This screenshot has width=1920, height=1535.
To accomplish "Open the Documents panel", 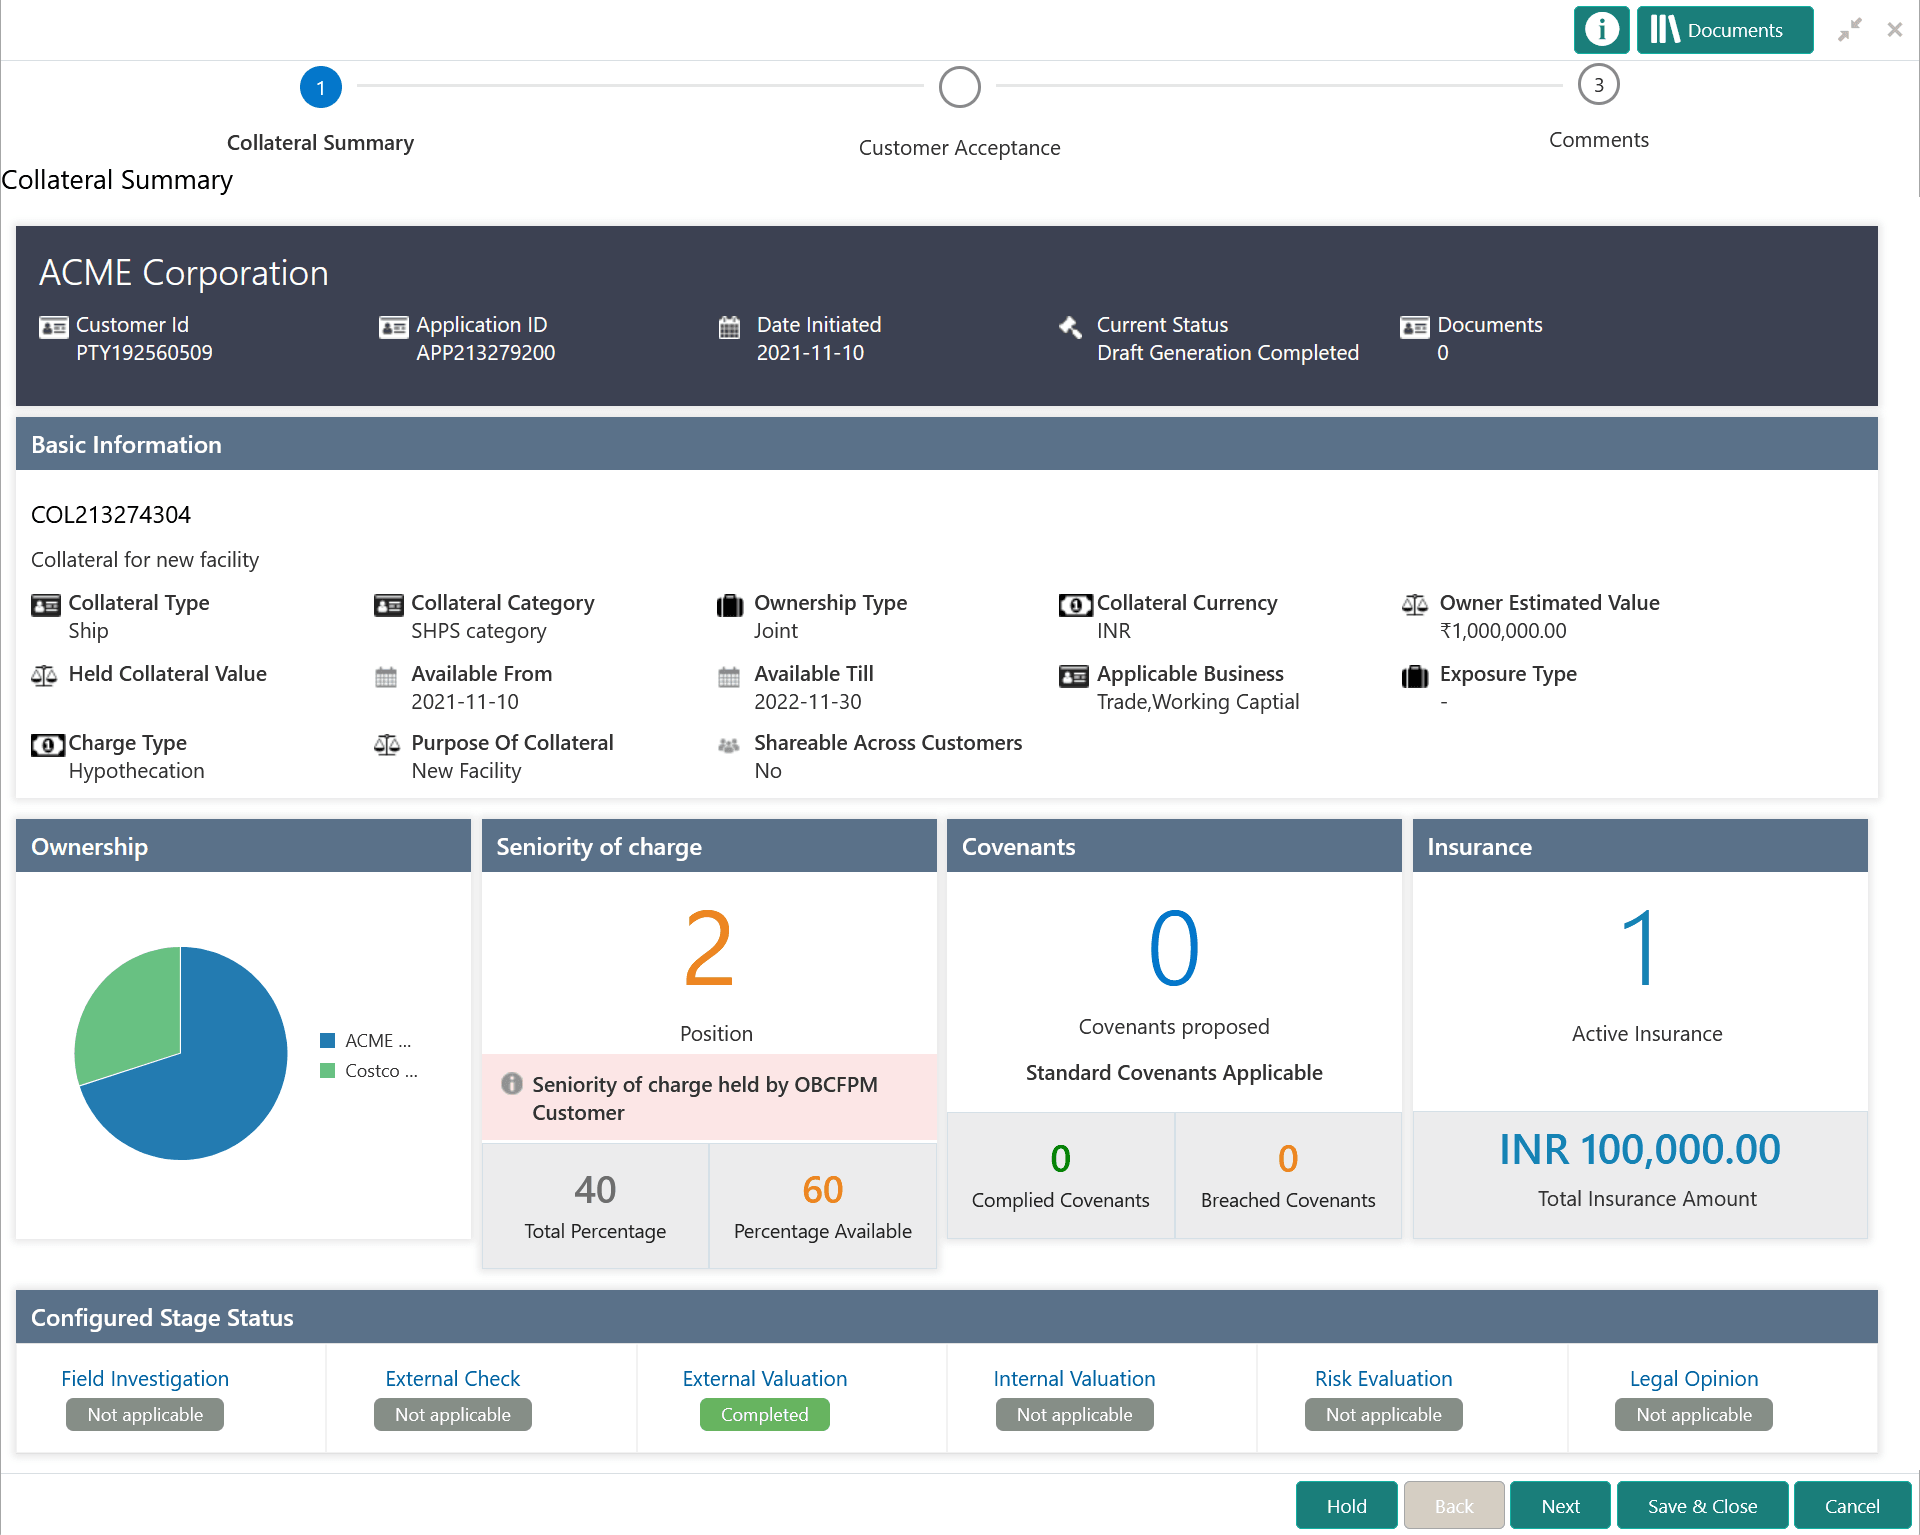I will (x=1724, y=29).
